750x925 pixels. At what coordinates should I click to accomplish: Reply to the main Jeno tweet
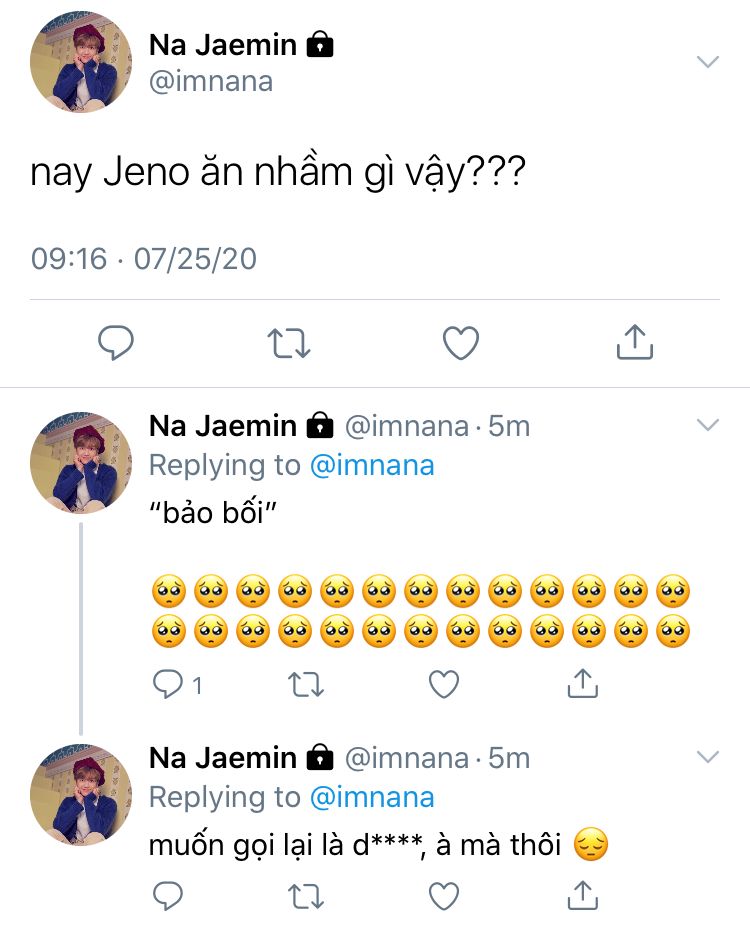(x=116, y=343)
